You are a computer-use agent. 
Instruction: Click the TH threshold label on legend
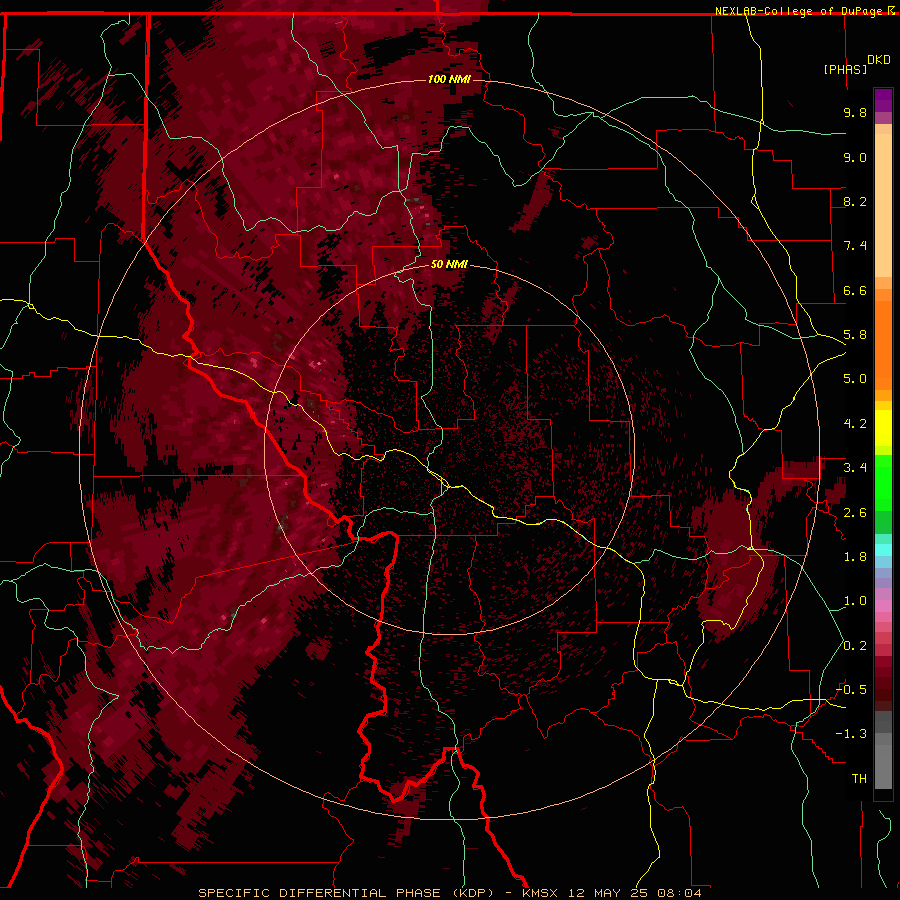tap(859, 778)
